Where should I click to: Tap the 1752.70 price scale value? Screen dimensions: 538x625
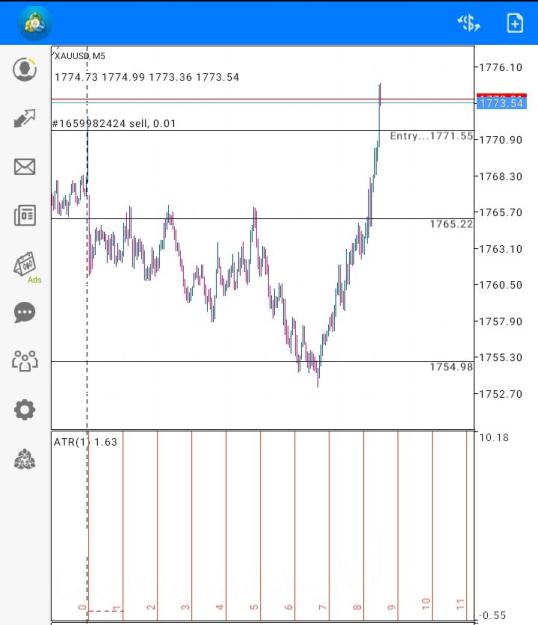point(501,394)
